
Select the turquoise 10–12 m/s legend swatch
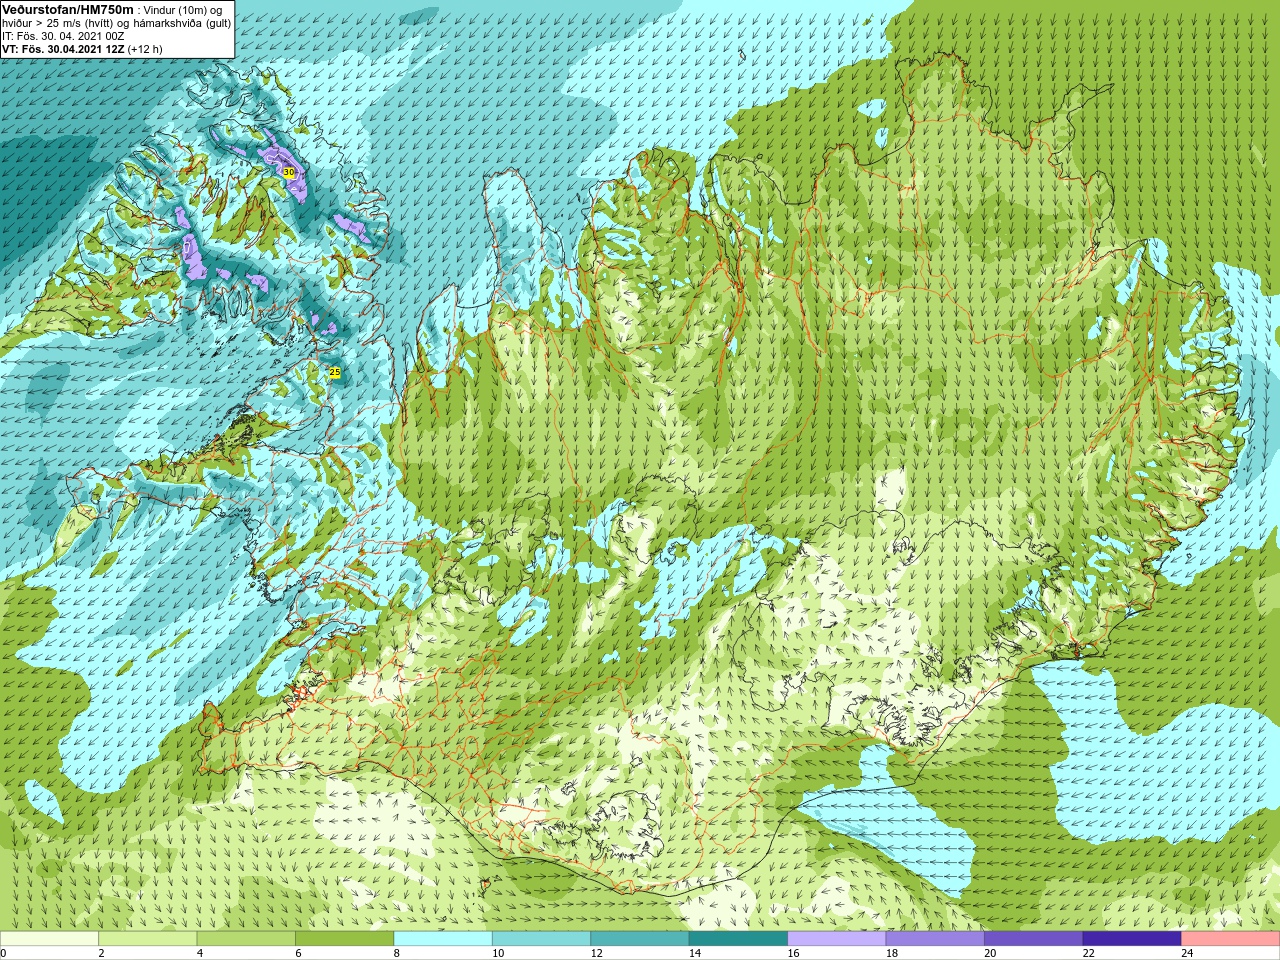[x=541, y=939]
